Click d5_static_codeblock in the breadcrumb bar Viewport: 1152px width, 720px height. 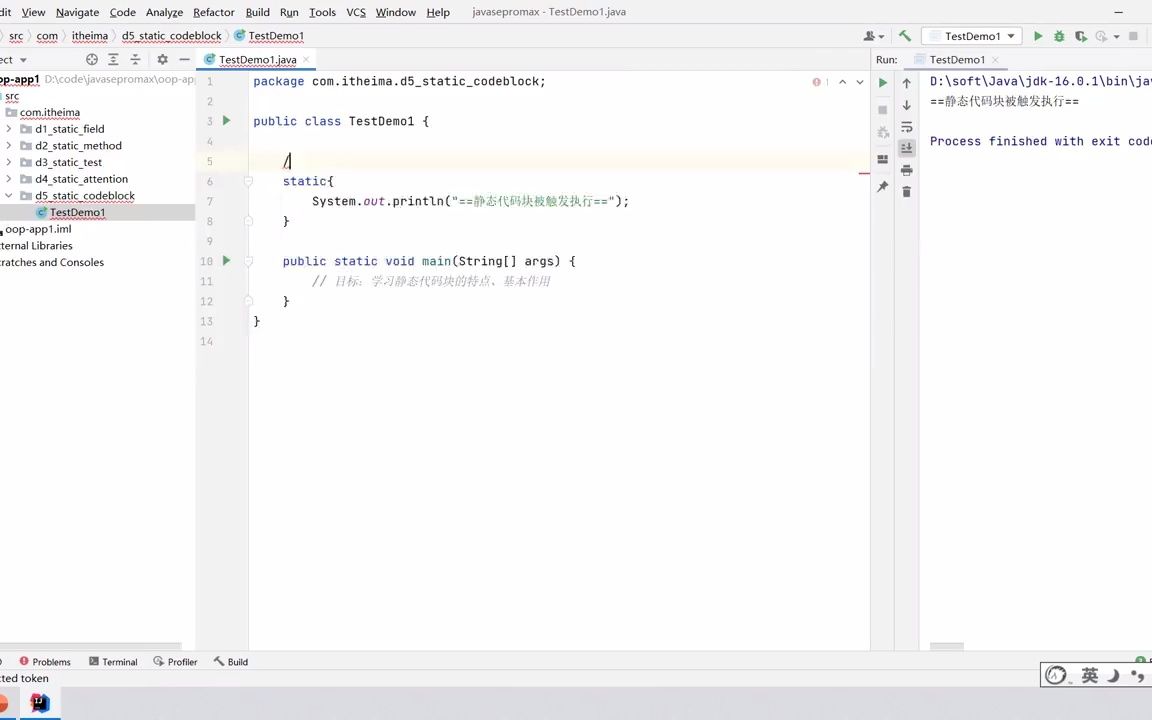(171, 36)
